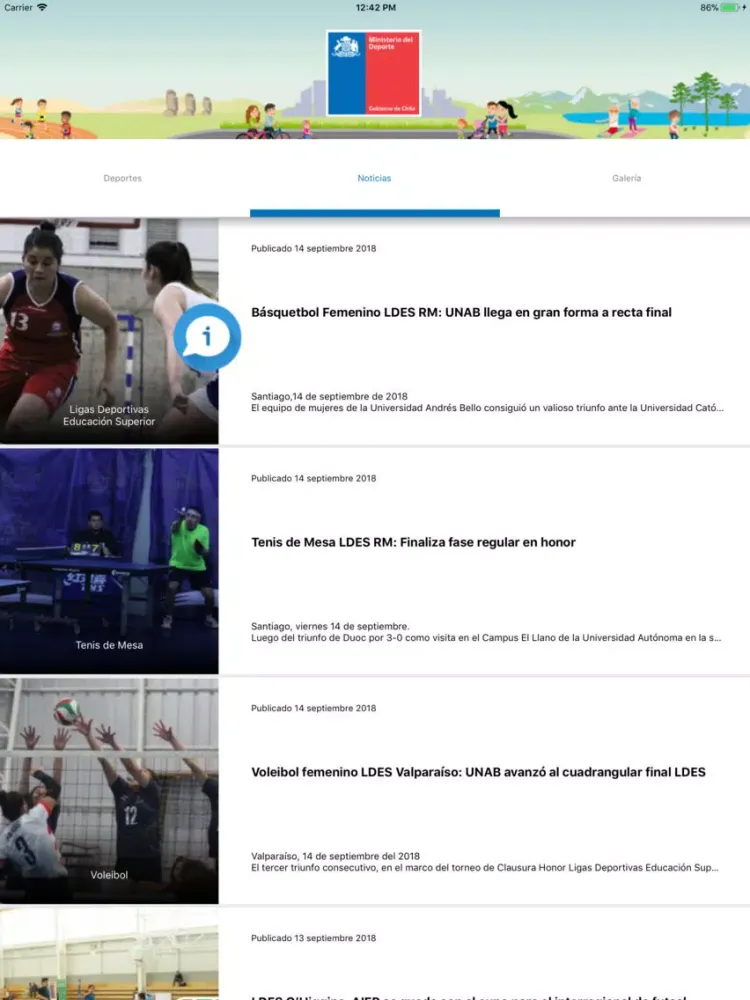Tap the battery indicator icon
The image size is (750, 1000).
730,8
